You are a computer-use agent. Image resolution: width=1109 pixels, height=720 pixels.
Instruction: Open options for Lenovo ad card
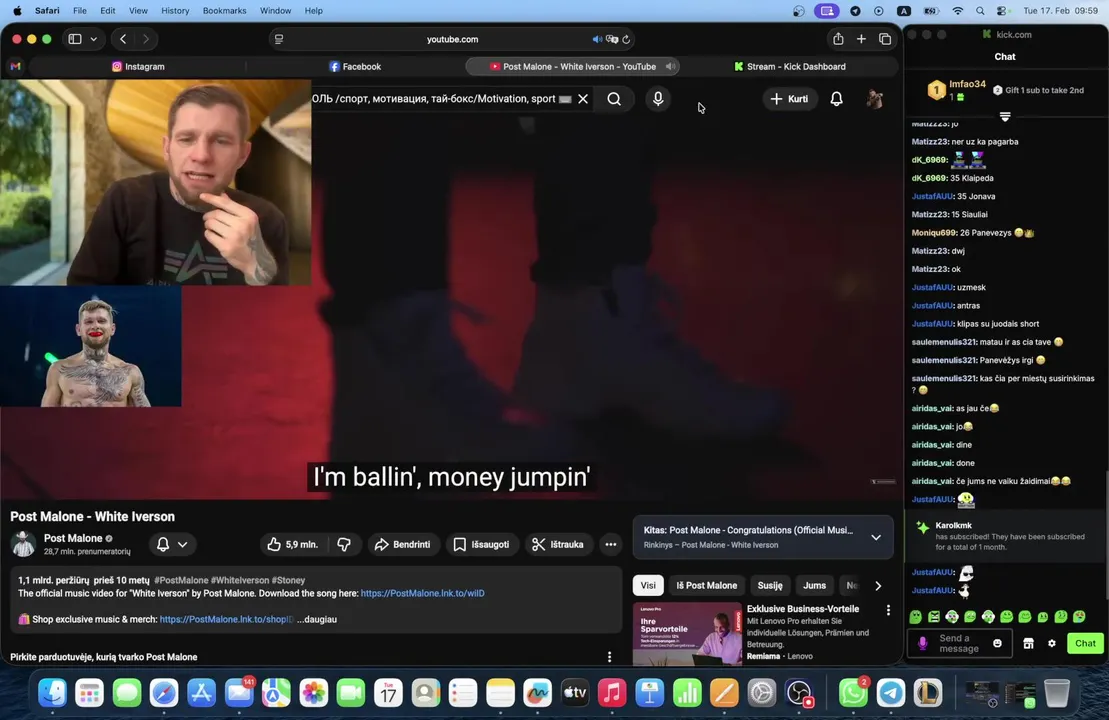(x=888, y=610)
